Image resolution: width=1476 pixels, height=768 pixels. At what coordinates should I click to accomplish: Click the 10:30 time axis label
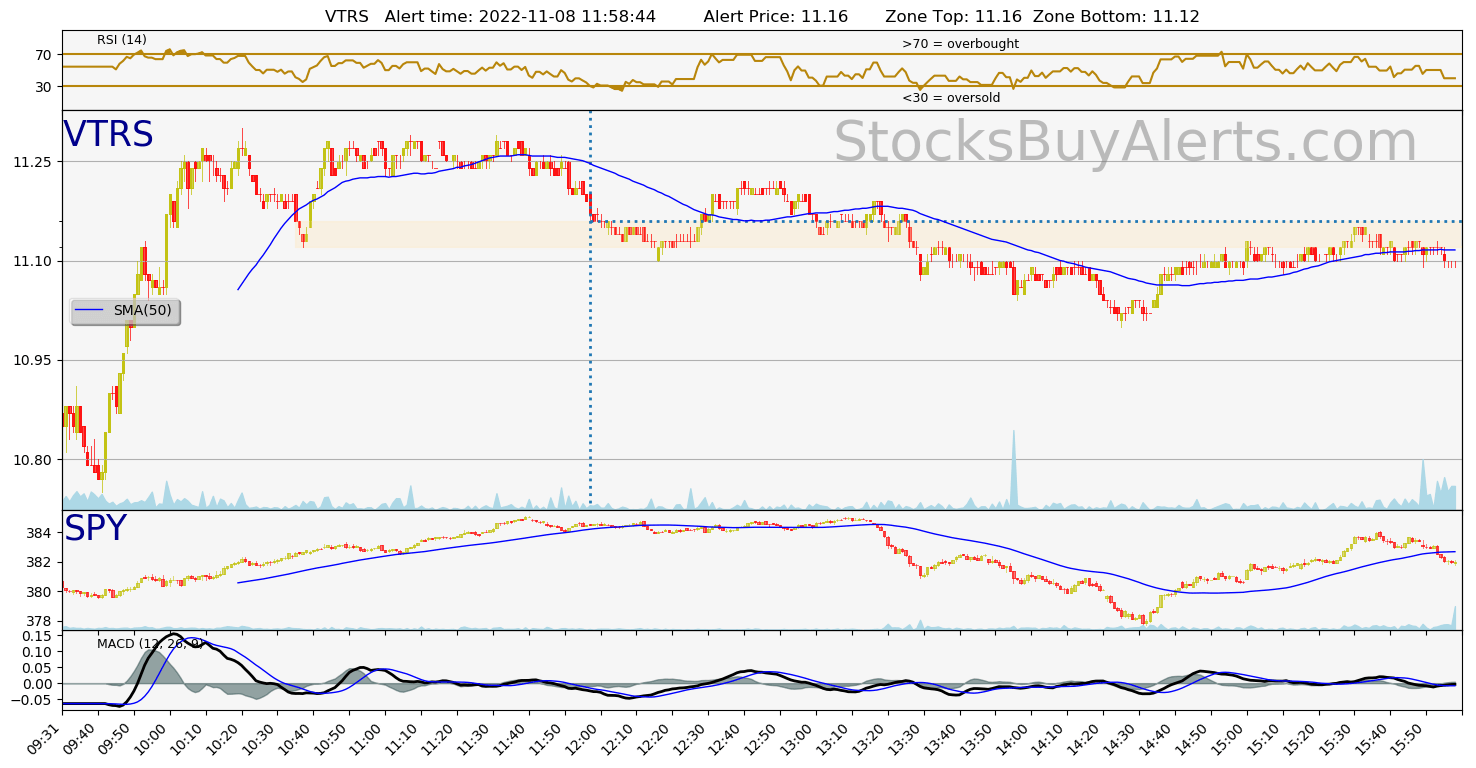[x=258, y=738]
